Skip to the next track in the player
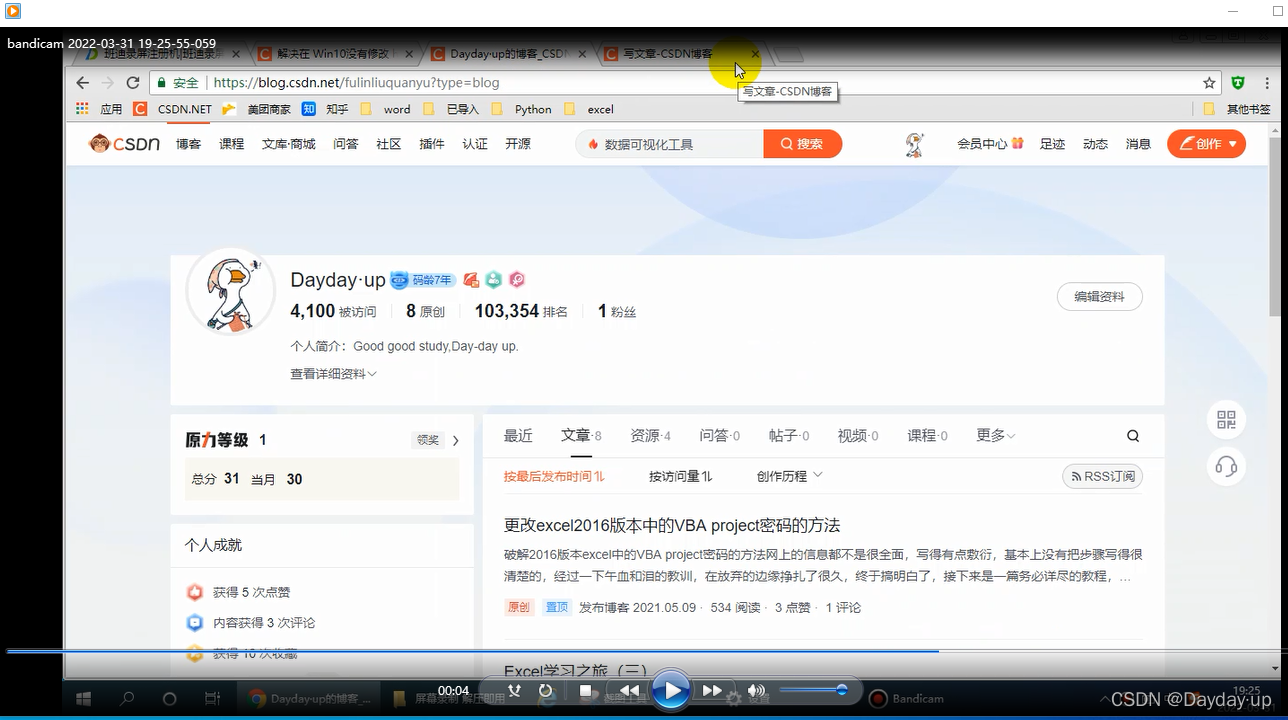The image size is (1288, 720). pyautogui.click(x=712, y=691)
